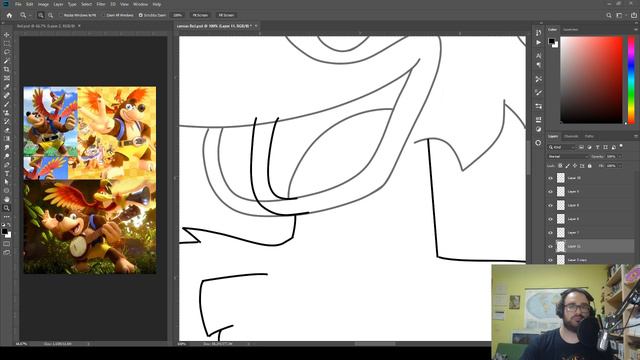This screenshot has width=640, height=360.
Task: Toggle Resize Windows to Fit checkbox
Action: coord(60,15)
